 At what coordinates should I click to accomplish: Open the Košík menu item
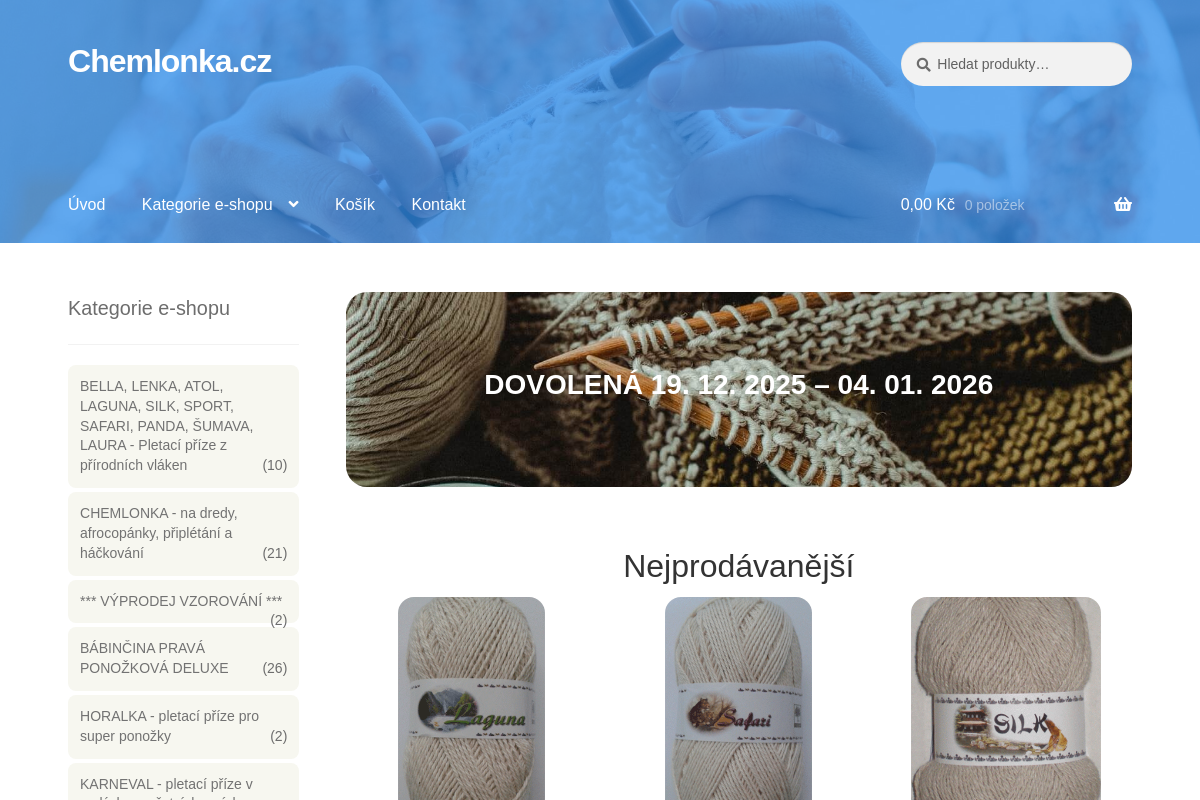(355, 204)
